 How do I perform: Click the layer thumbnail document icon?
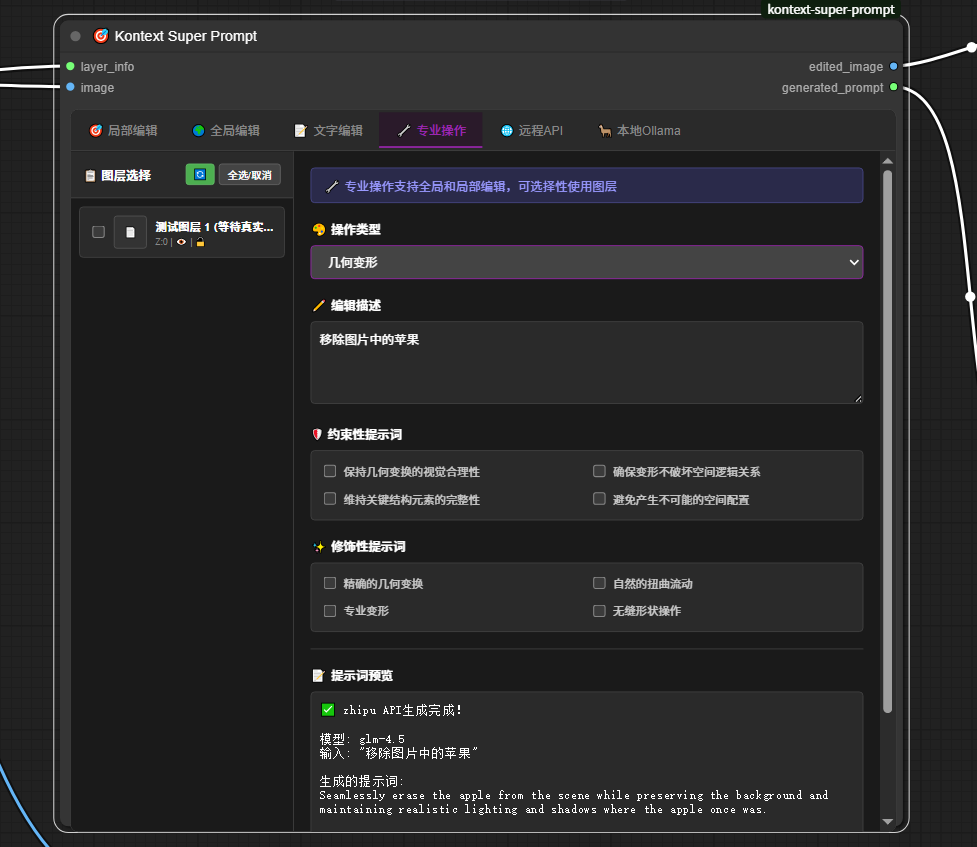(130, 232)
